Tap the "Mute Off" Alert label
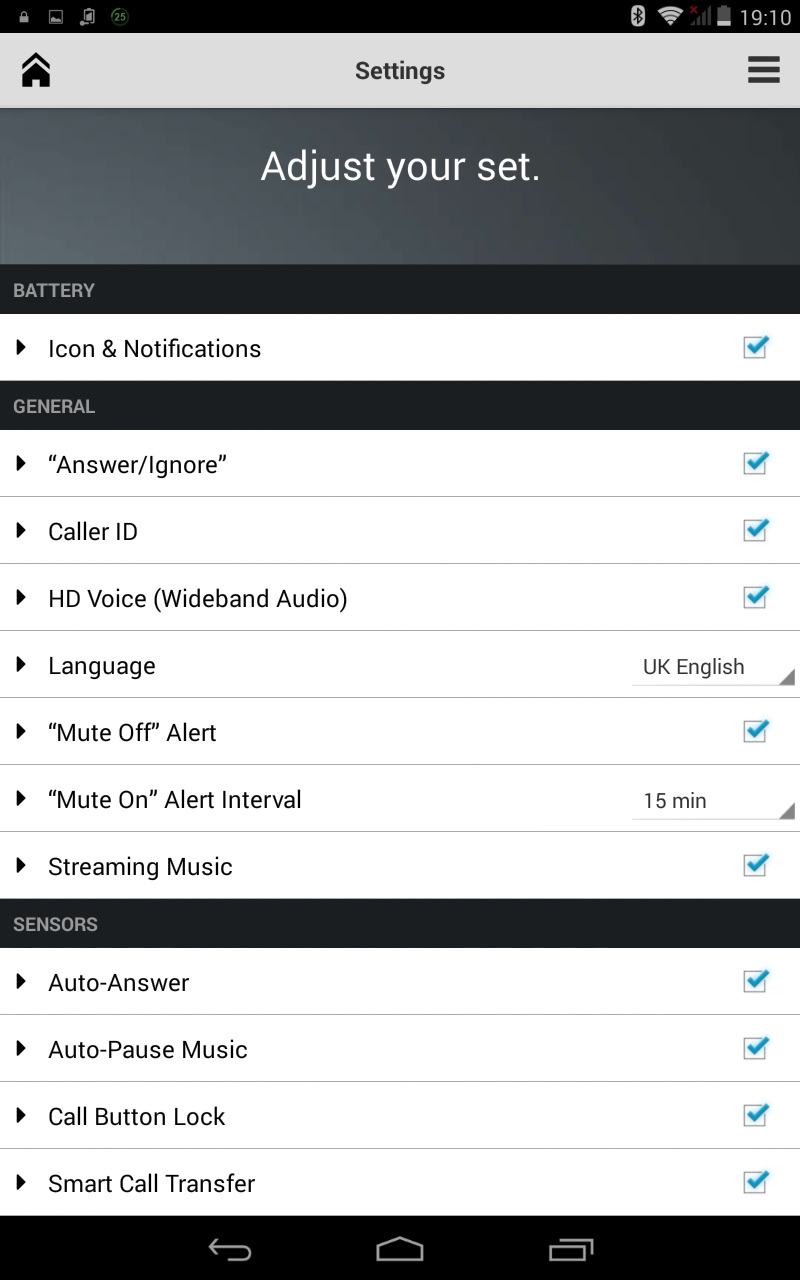 click(x=132, y=732)
